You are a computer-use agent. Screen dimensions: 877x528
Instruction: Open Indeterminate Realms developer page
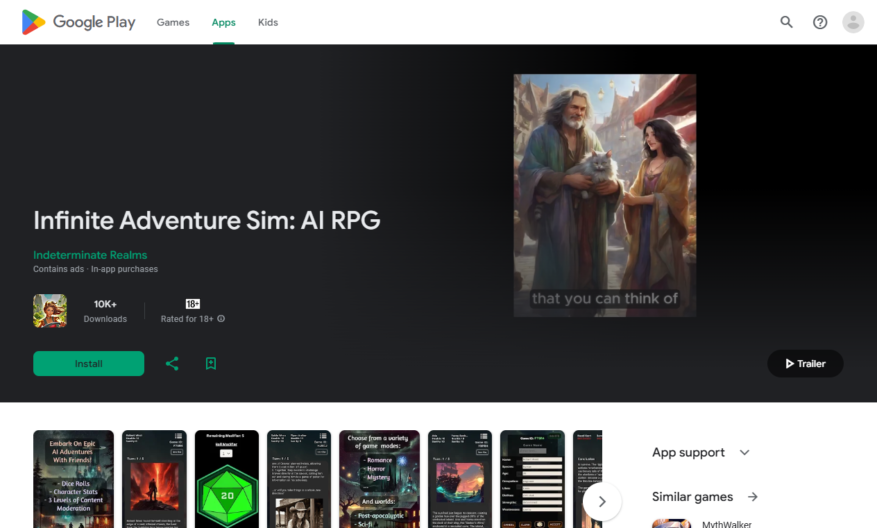pyautogui.click(x=90, y=255)
